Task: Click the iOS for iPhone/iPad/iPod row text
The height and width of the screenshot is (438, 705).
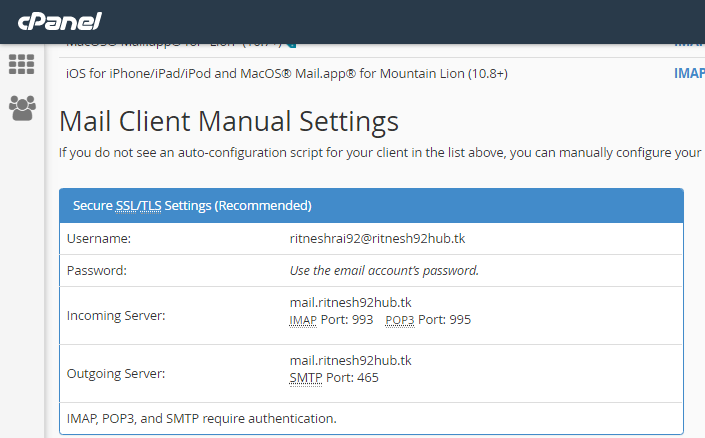Action: [287, 73]
